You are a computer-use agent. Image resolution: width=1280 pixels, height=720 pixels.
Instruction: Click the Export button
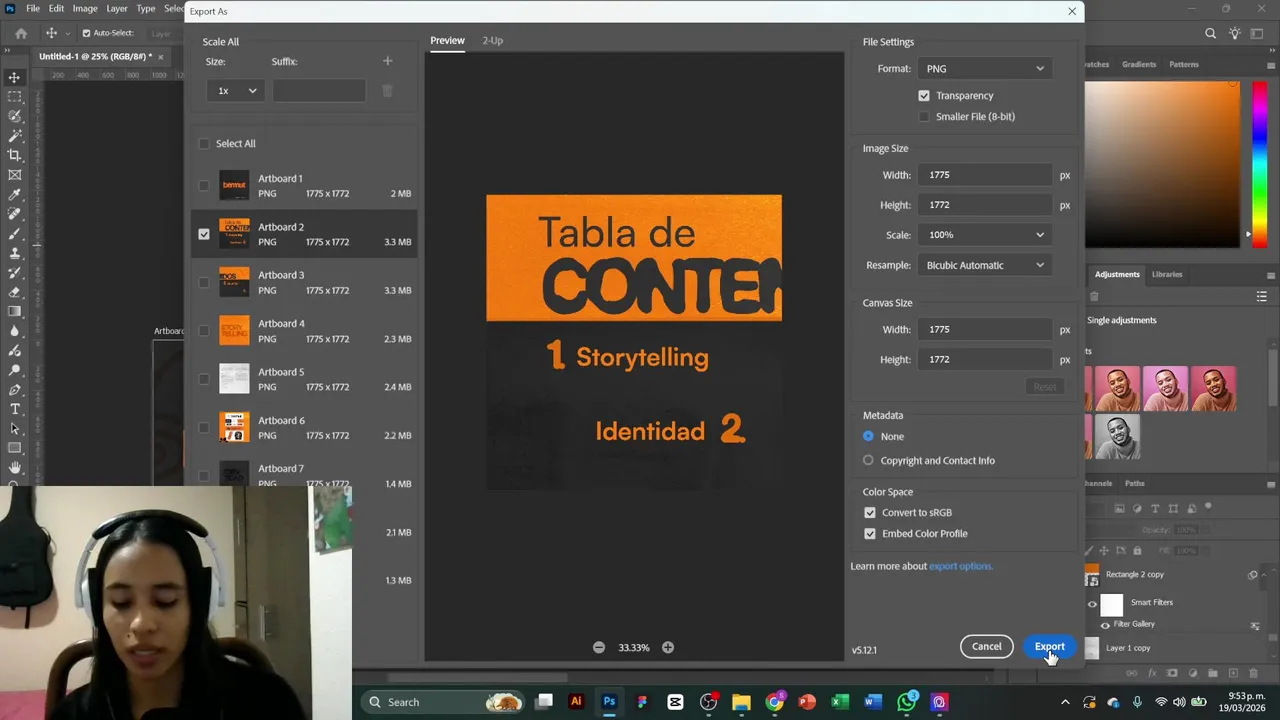(1049, 647)
